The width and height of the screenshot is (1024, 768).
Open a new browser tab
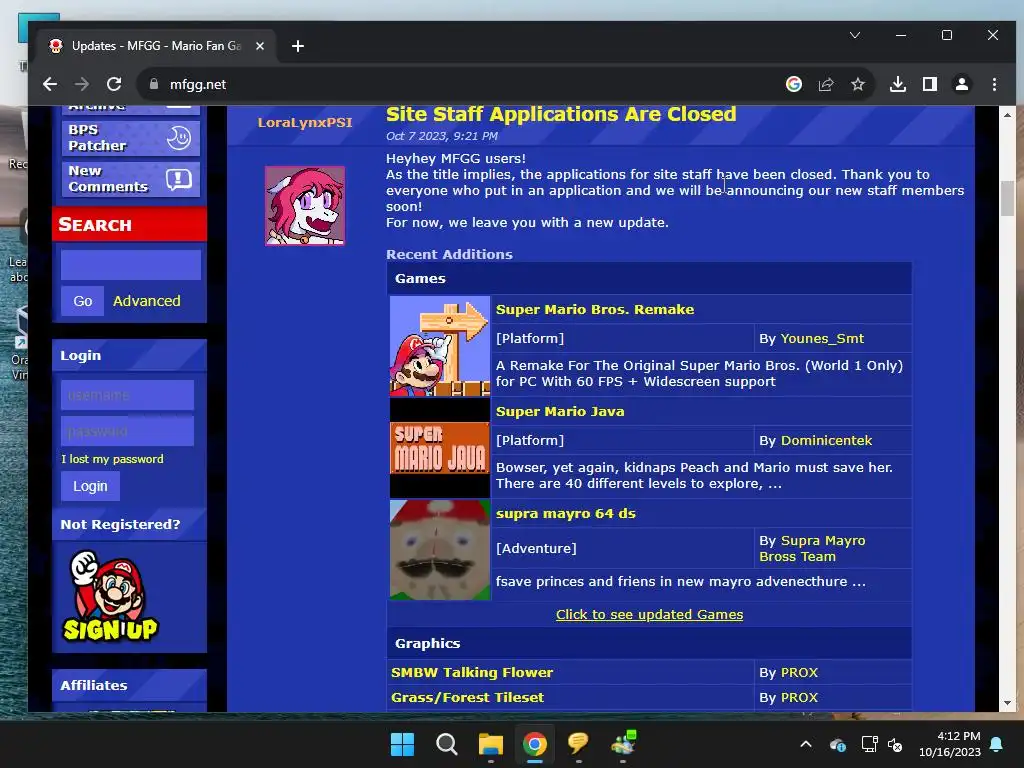coord(298,46)
